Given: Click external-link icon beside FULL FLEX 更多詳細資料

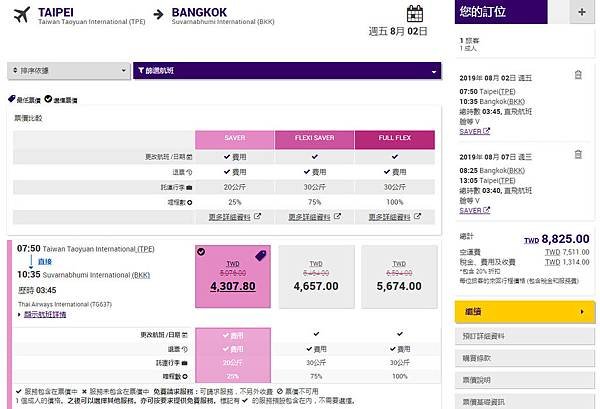Looking at the screenshot, I should (417, 217).
